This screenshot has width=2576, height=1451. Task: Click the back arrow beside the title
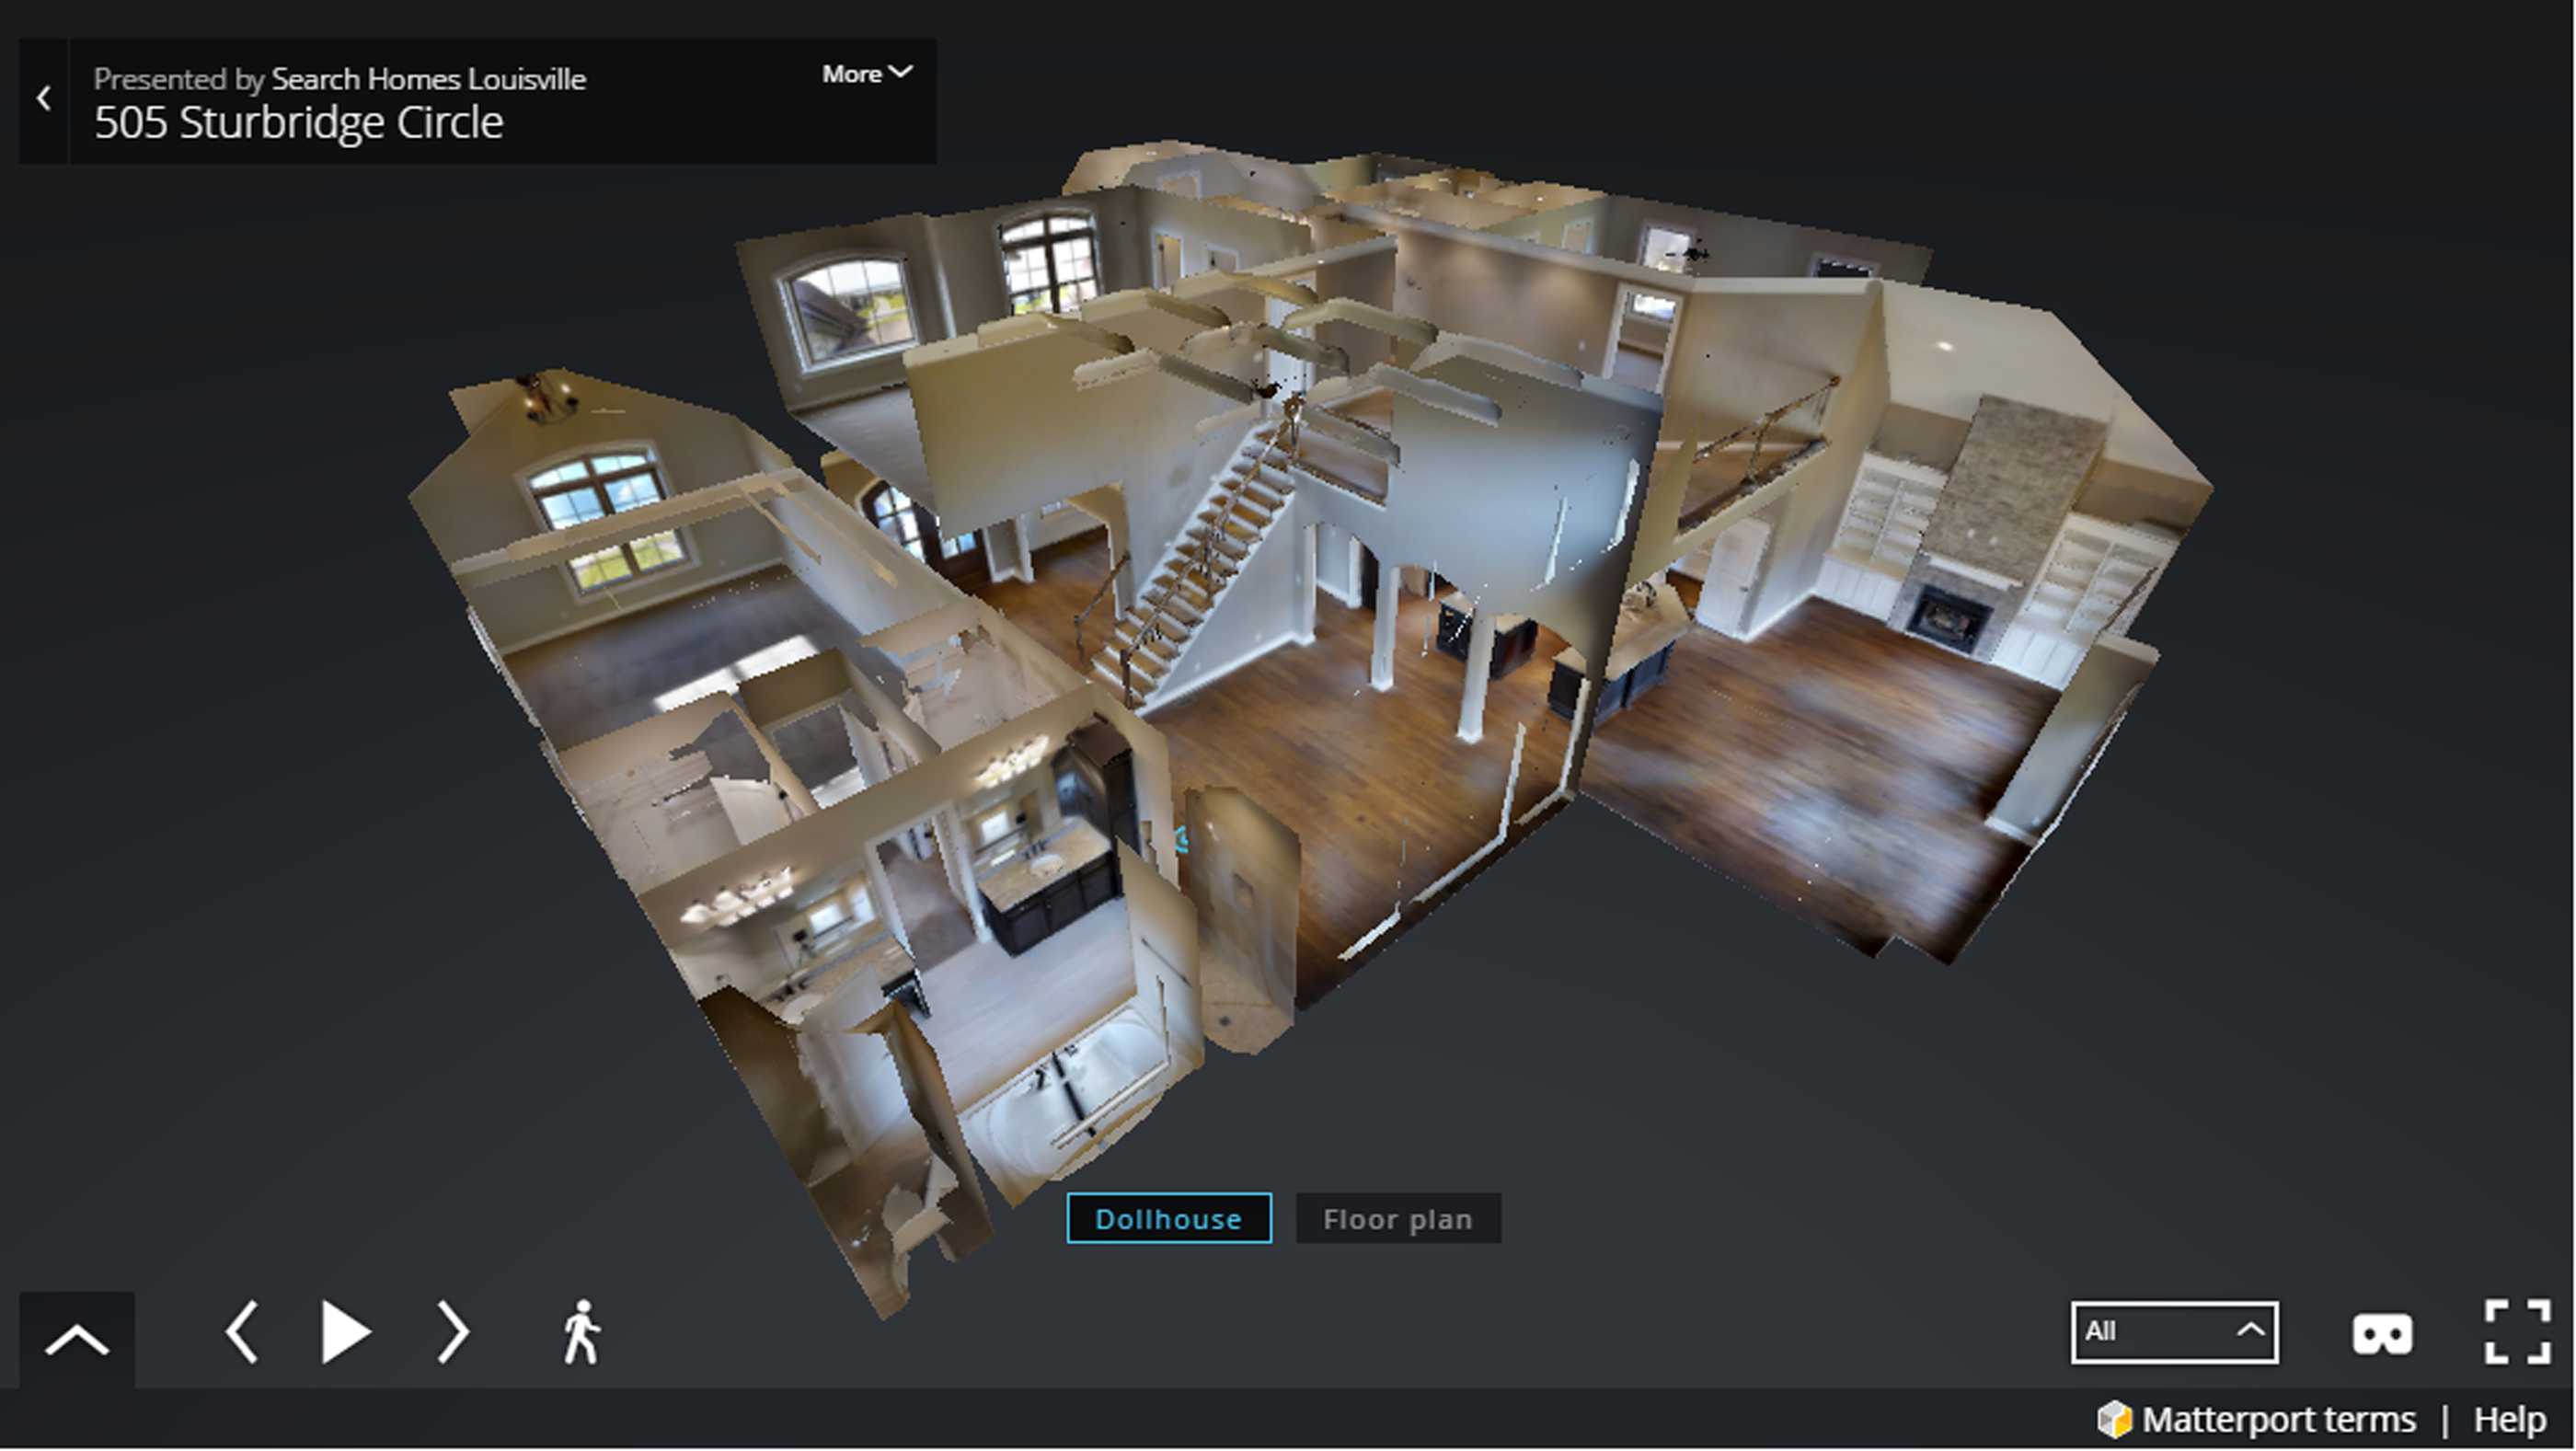point(44,99)
